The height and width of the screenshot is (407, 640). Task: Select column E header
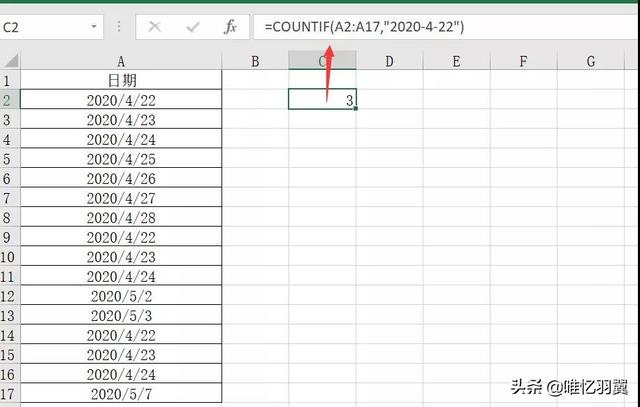tap(456, 61)
